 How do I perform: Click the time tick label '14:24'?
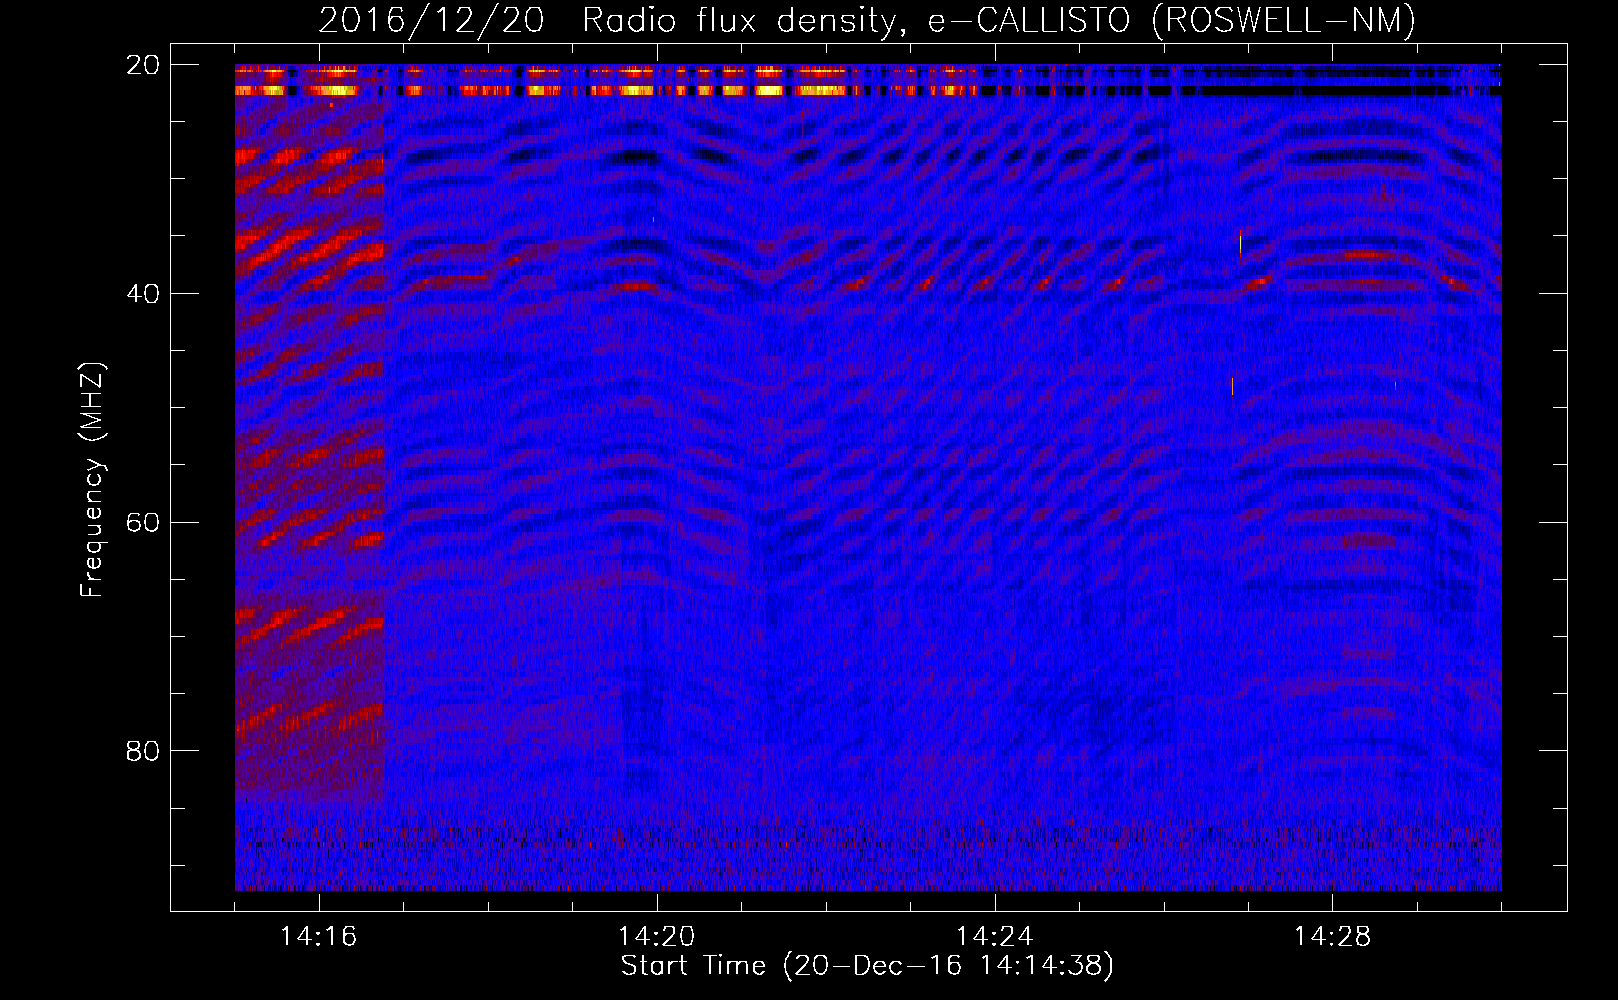(995, 936)
